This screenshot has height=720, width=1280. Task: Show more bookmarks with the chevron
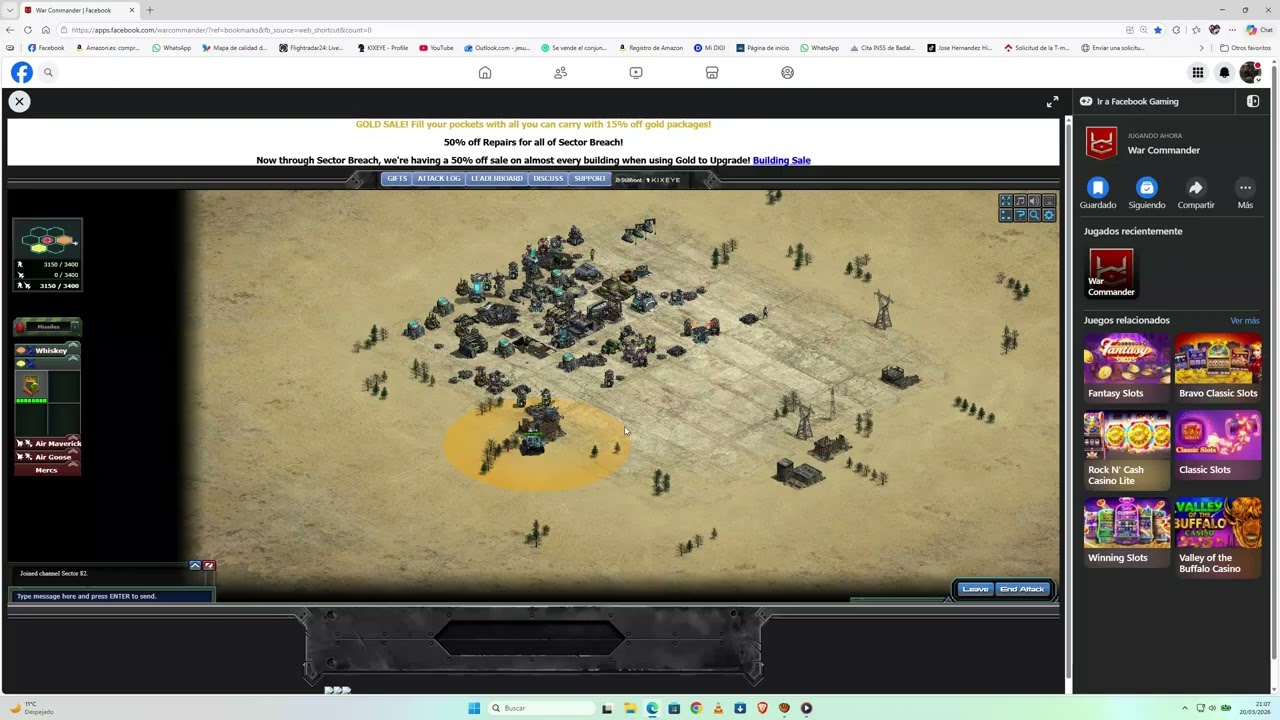1202,48
